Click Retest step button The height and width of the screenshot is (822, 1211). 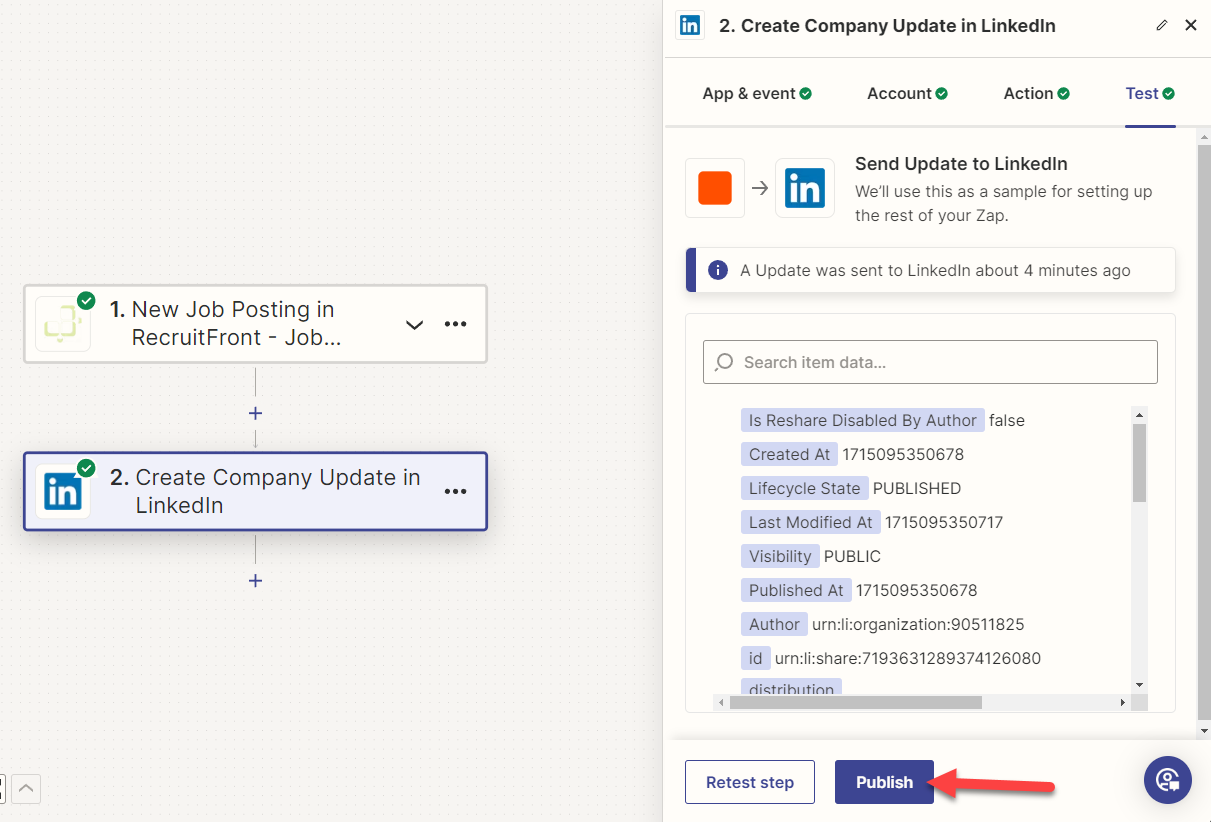pos(750,782)
